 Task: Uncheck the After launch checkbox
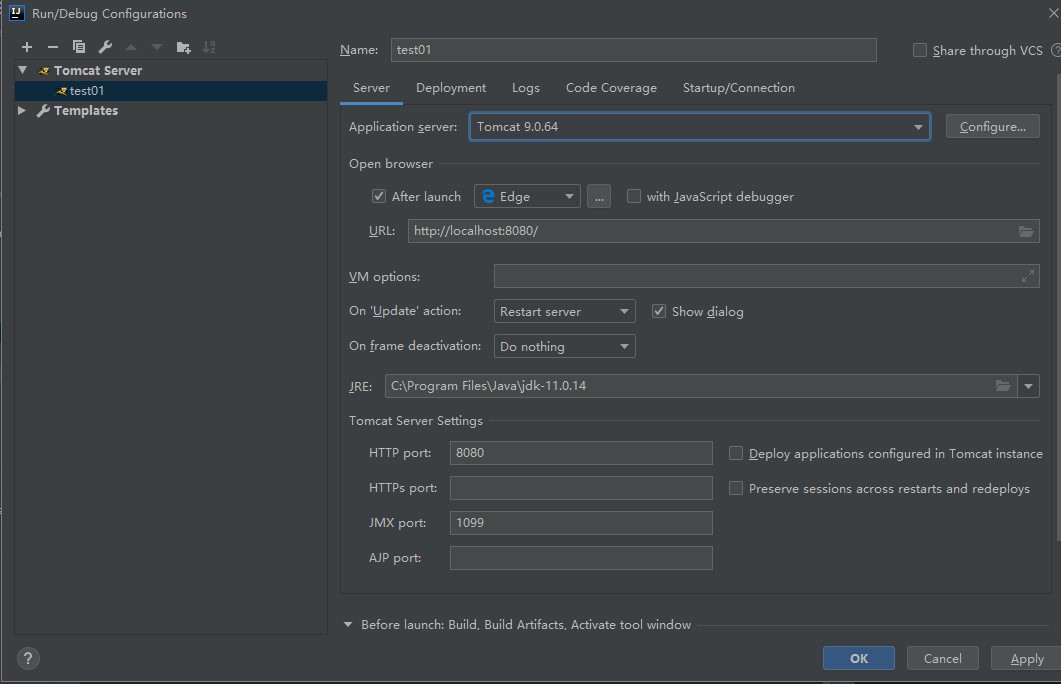(379, 196)
